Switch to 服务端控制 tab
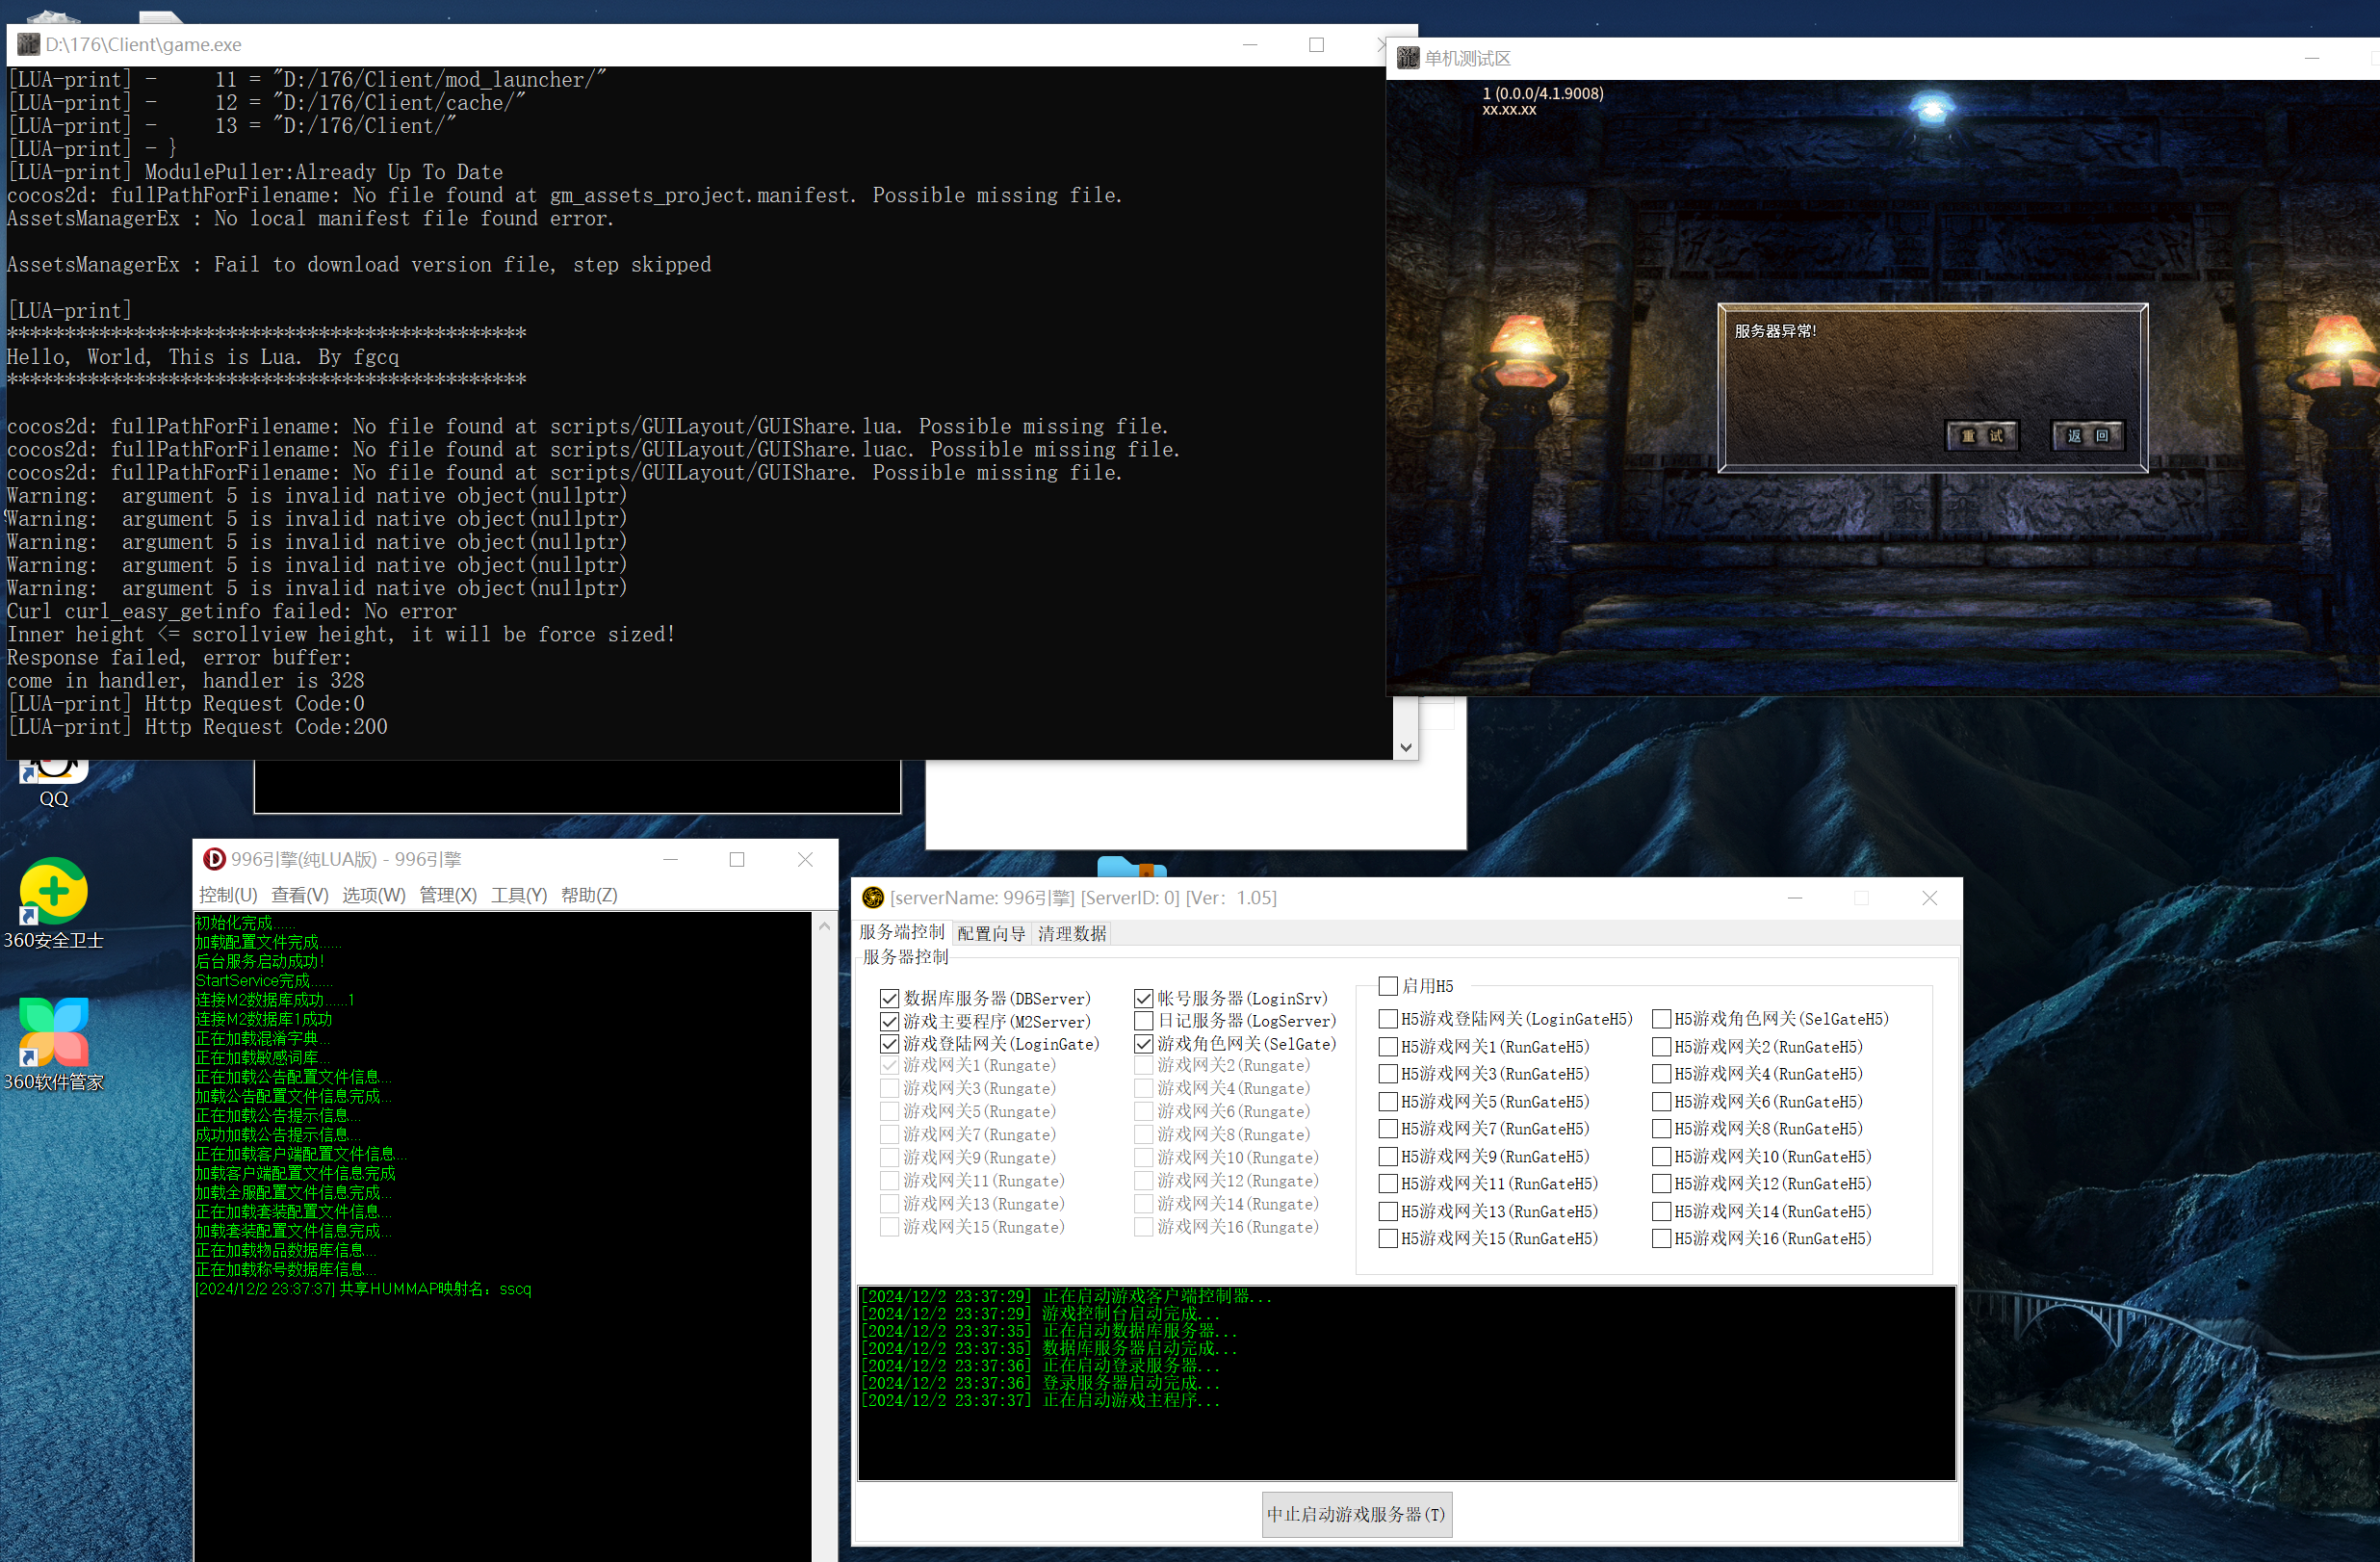Screen dimensions: 2380x1562 tap(902, 932)
